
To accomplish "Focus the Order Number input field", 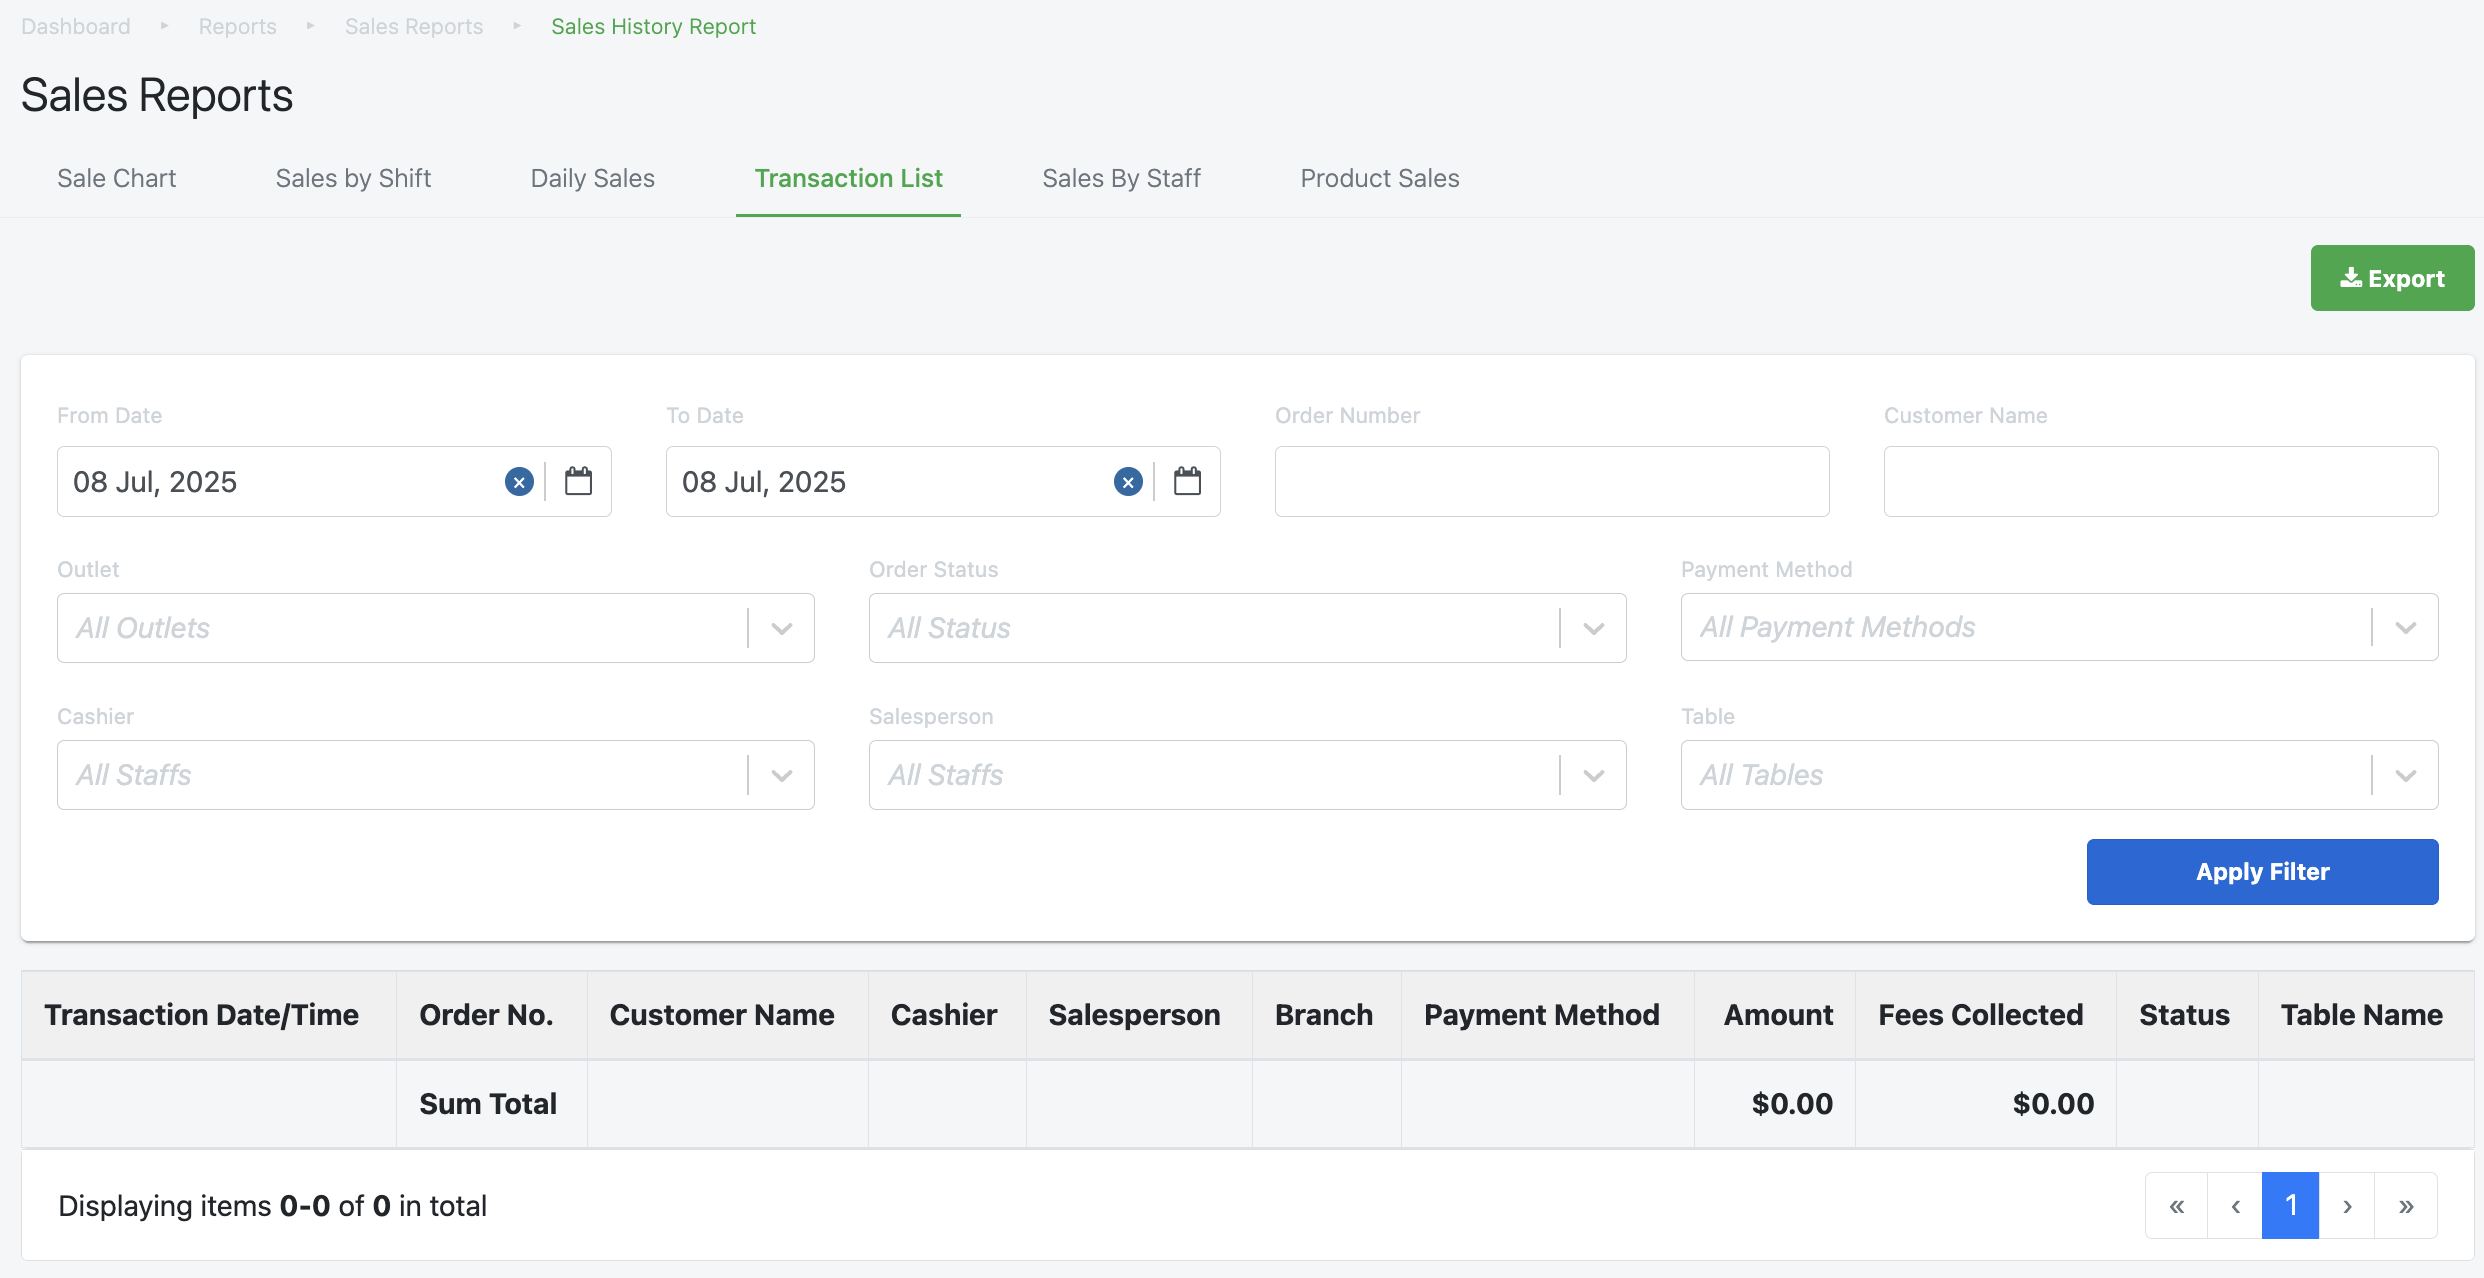I will click(1552, 482).
